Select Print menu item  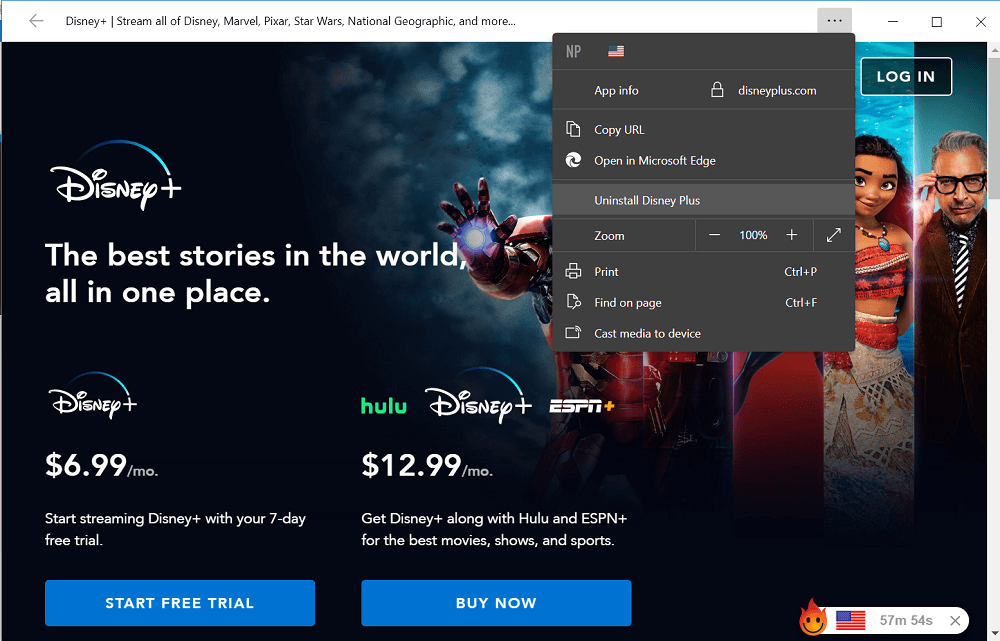(703, 272)
